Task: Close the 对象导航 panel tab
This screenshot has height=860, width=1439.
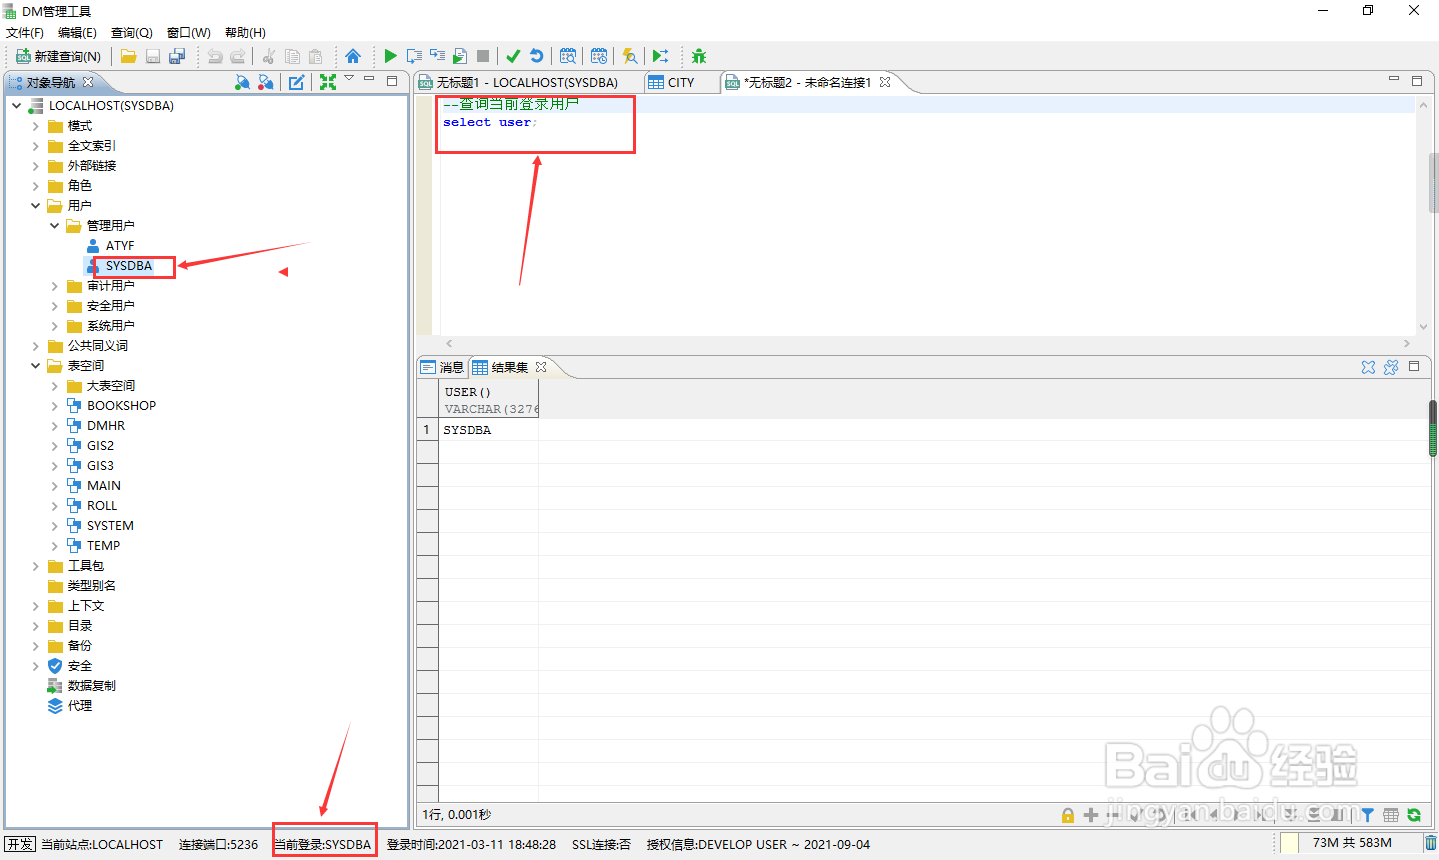Action: tap(88, 82)
